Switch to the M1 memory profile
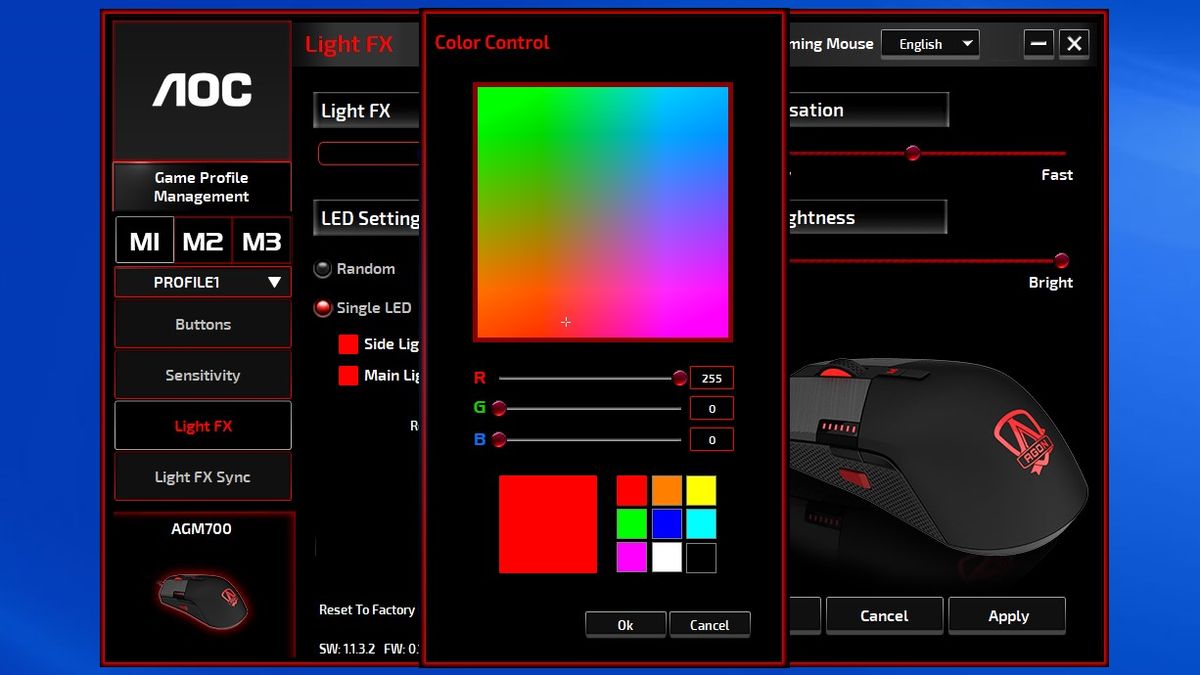Image resolution: width=1200 pixels, height=675 pixels. point(145,241)
